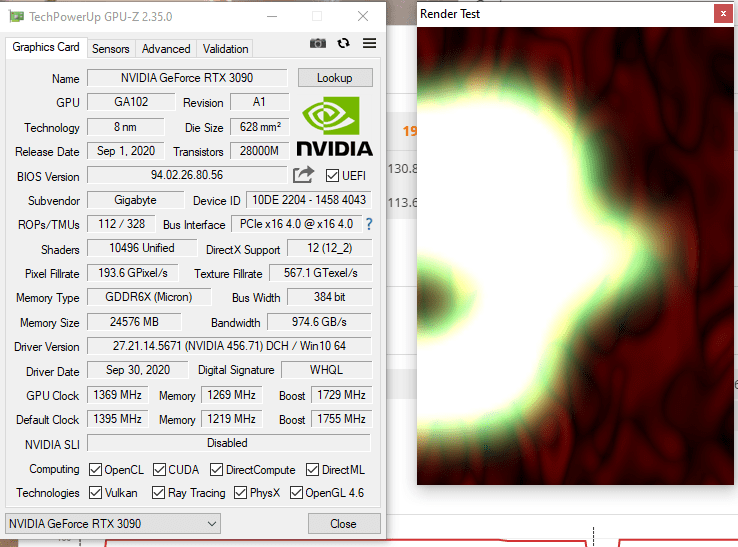The width and height of the screenshot is (738, 547).
Task: Click the Driver Version field
Action: 229,346
